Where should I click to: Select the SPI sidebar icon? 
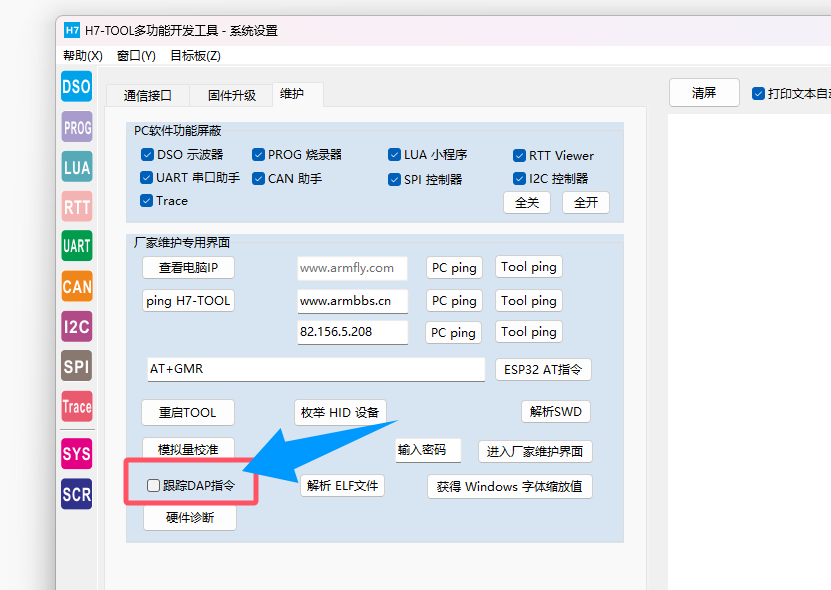coord(77,366)
